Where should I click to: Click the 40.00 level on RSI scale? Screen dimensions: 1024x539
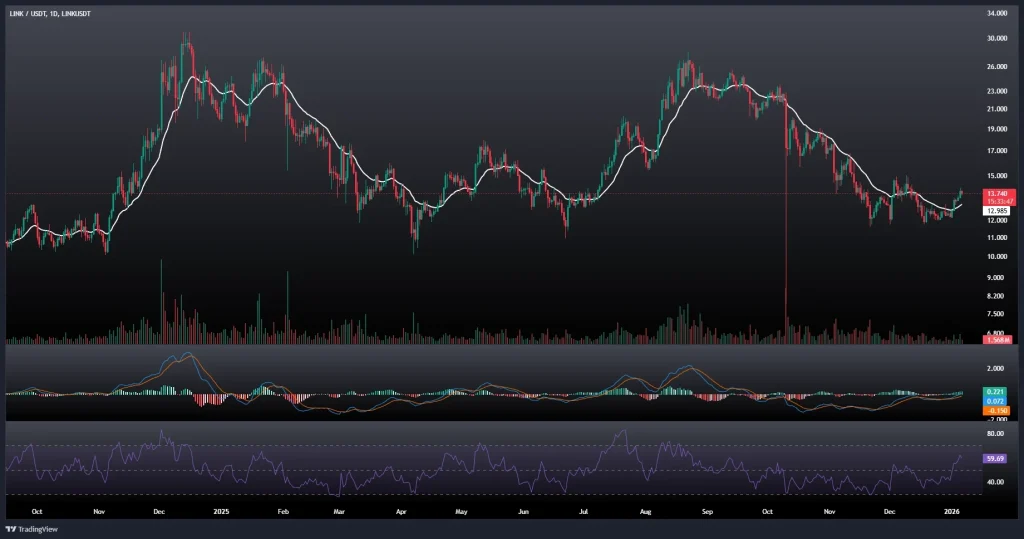pyautogui.click(x=996, y=482)
